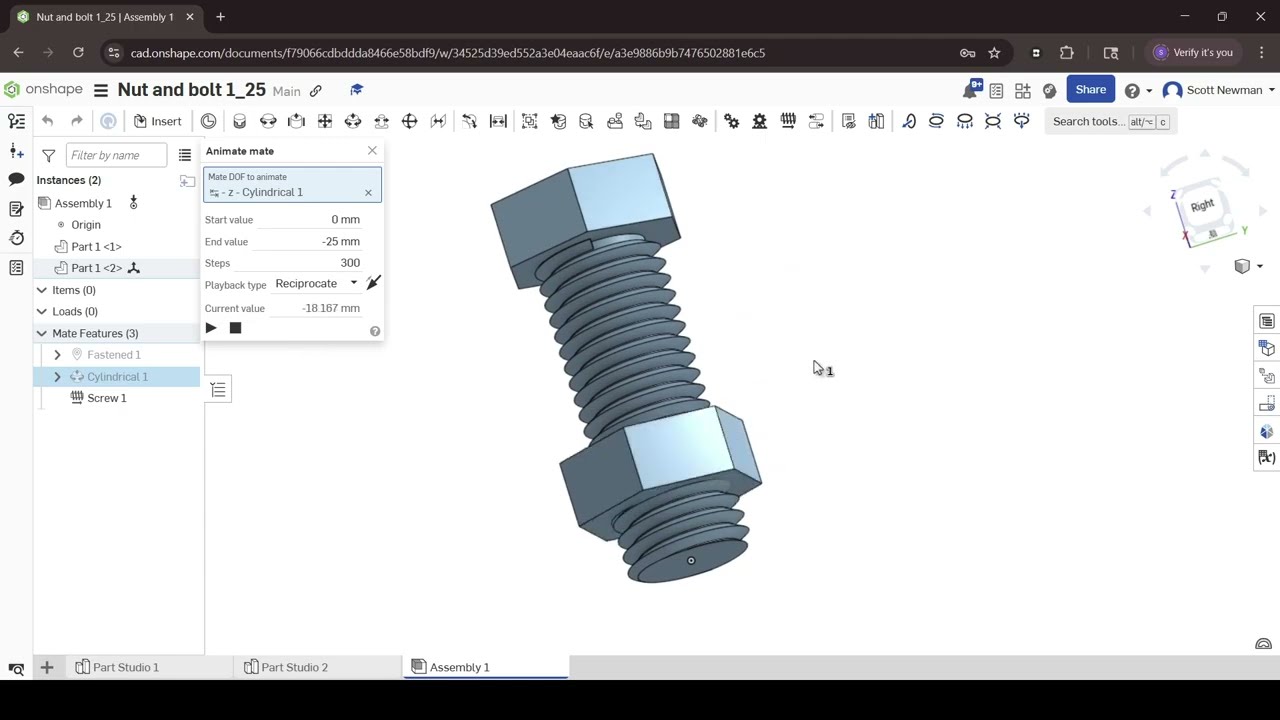Close the Animate mate dialog

(x=372, y=151)
